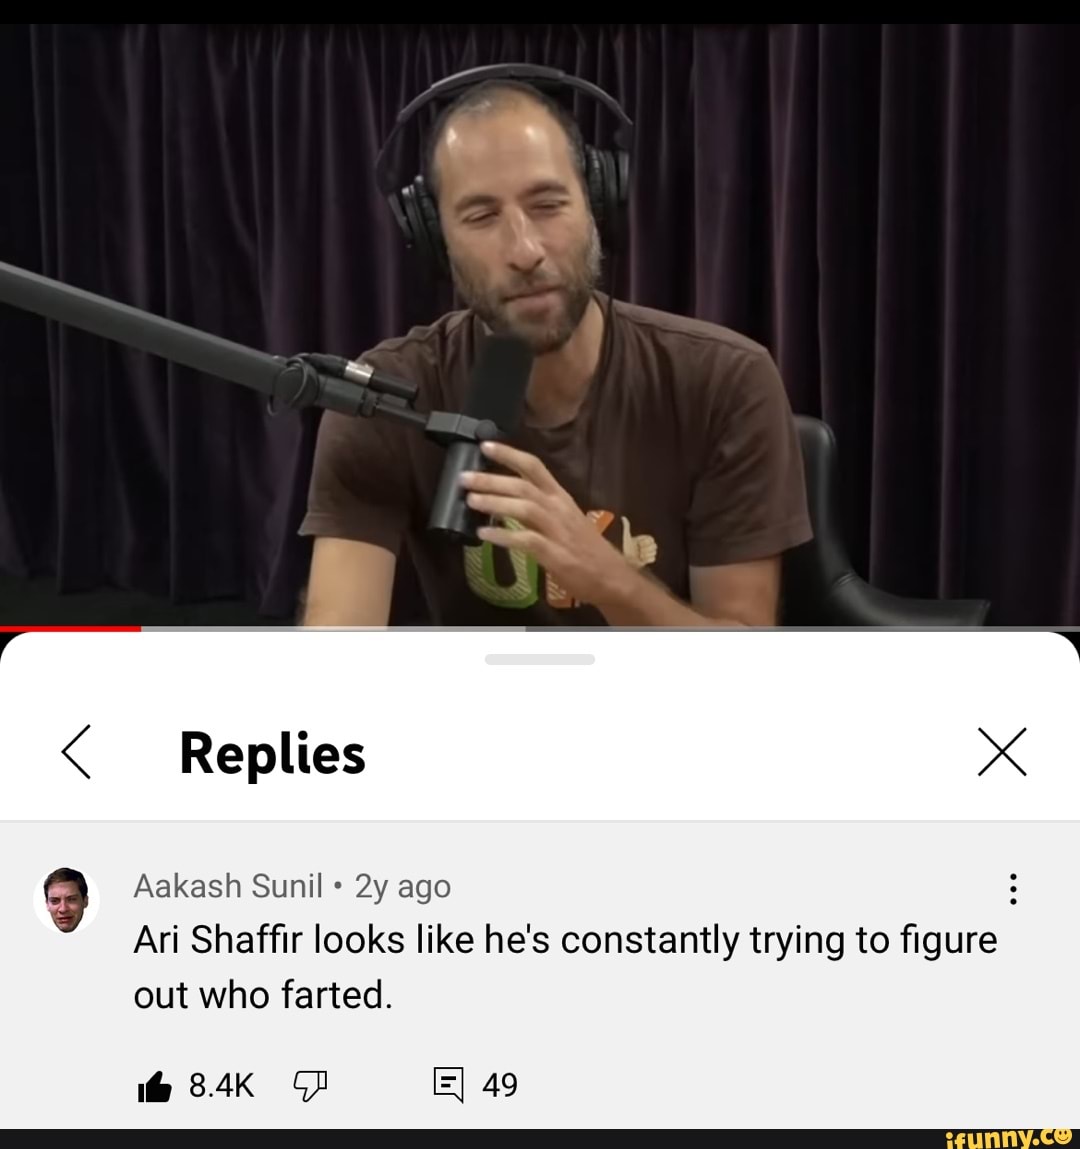The image size is (1080, 1149).
Task: Click the grey unplayed portion of progress bar
Action: tap(610, 629)
